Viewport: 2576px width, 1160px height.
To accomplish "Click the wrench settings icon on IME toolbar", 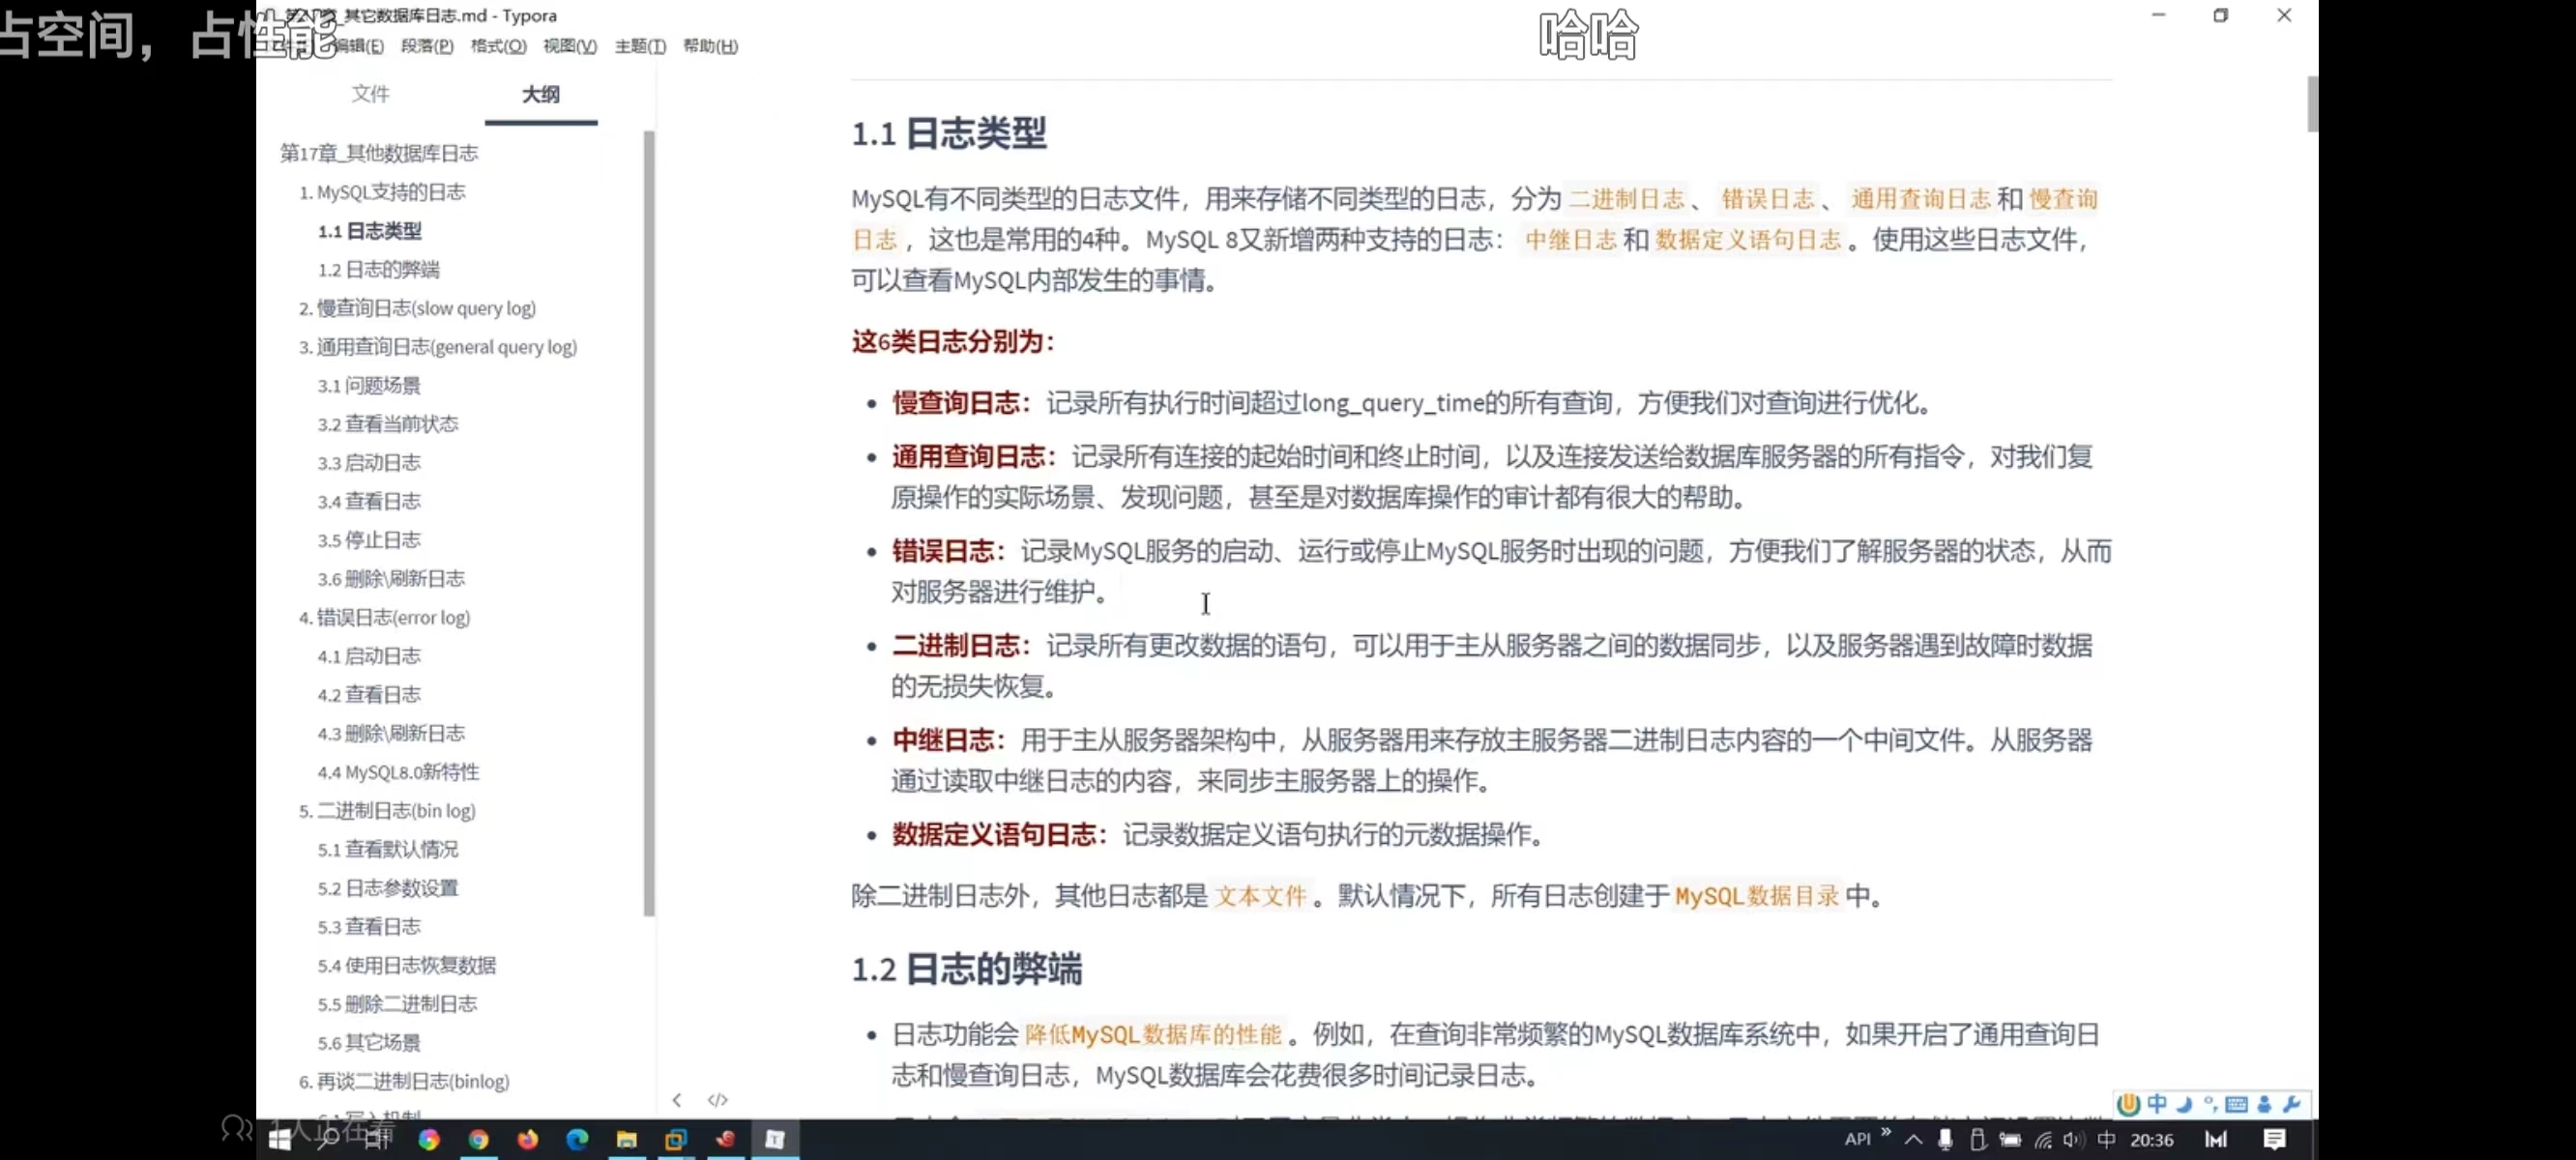I will click(x=2292, y=1103).
